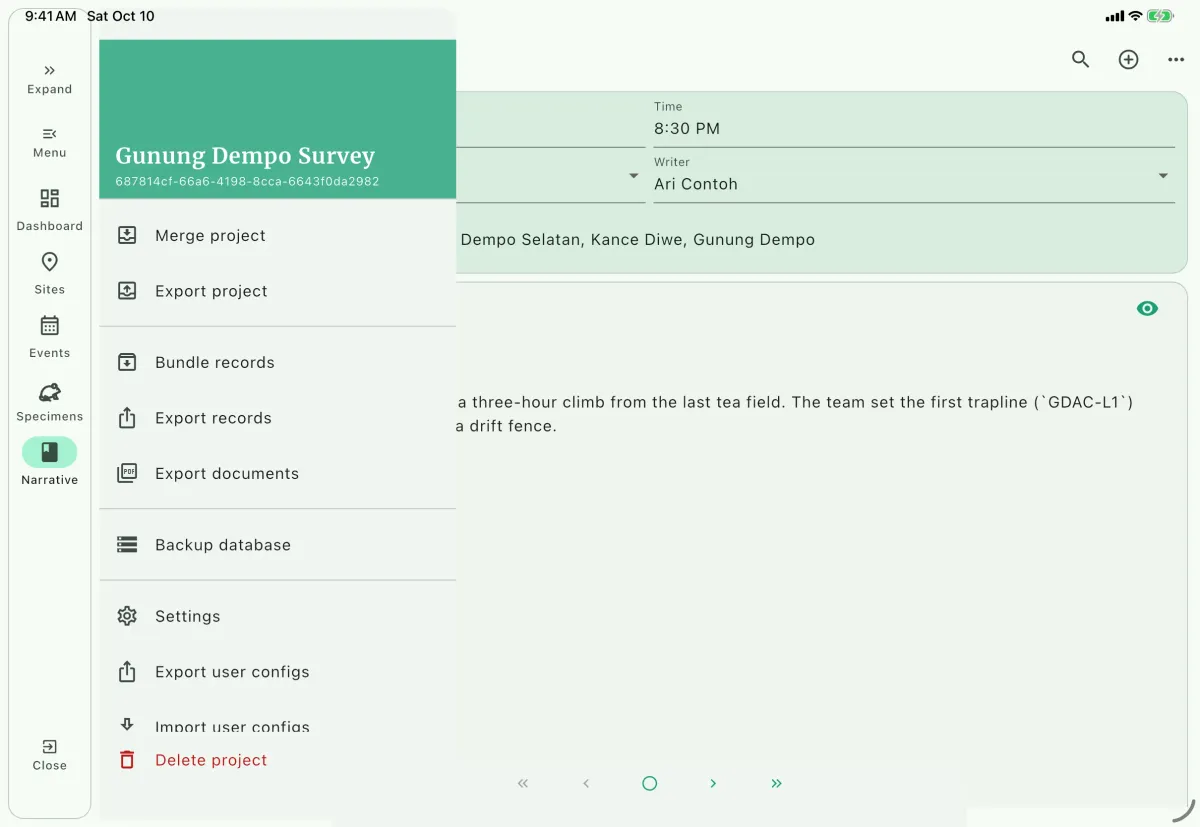Click the search magnifier icon

pyautogui.click(x=1080, y=59)
